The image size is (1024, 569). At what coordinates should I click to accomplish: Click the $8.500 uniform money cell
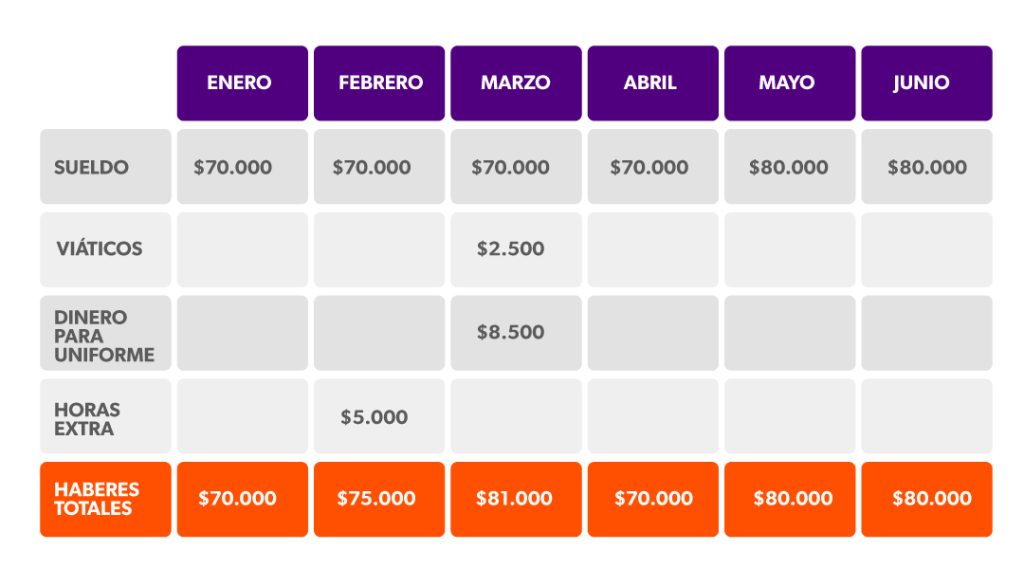(516, 333)
